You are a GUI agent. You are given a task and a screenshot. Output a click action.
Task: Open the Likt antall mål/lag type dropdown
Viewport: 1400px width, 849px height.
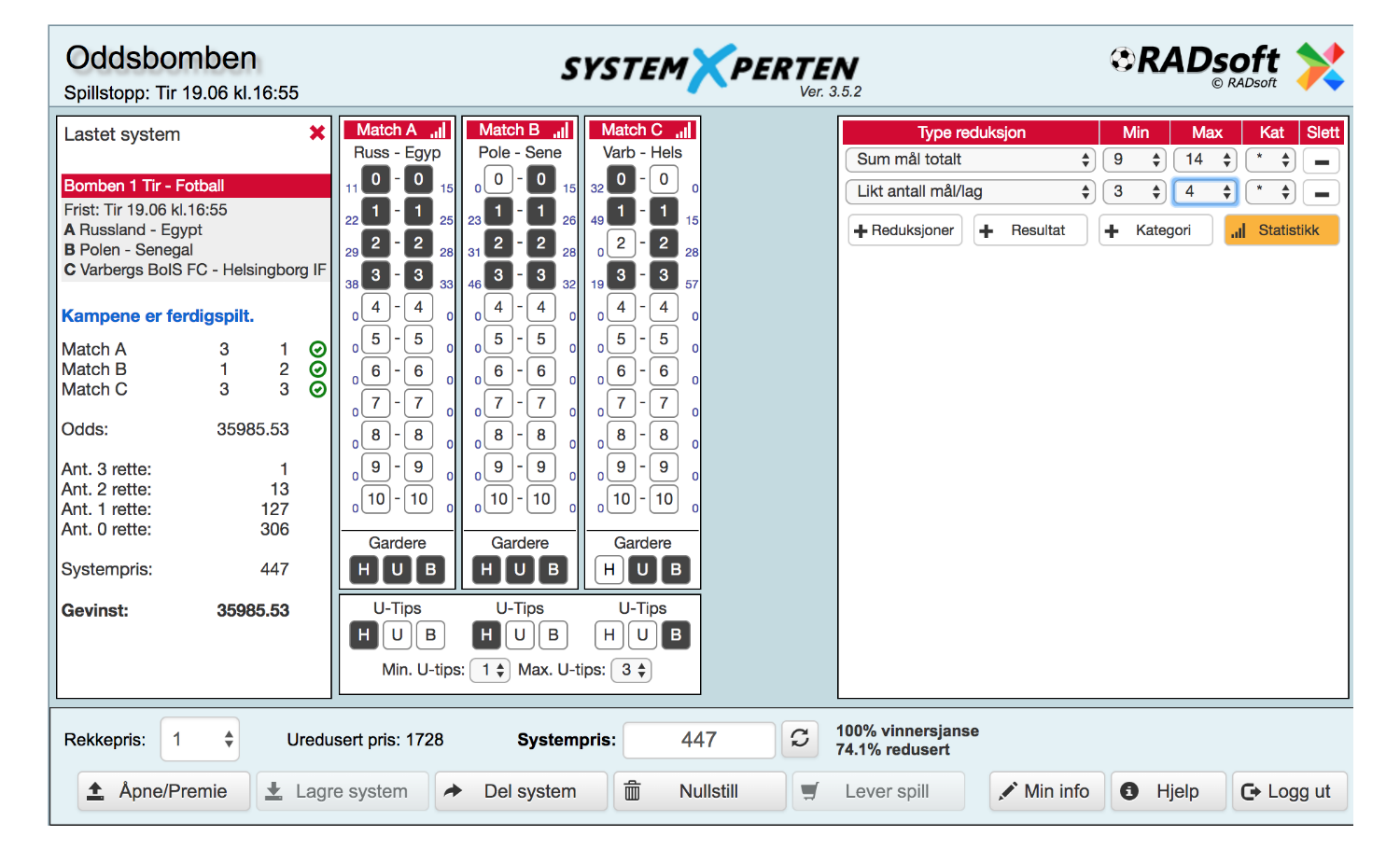[970, 191]
